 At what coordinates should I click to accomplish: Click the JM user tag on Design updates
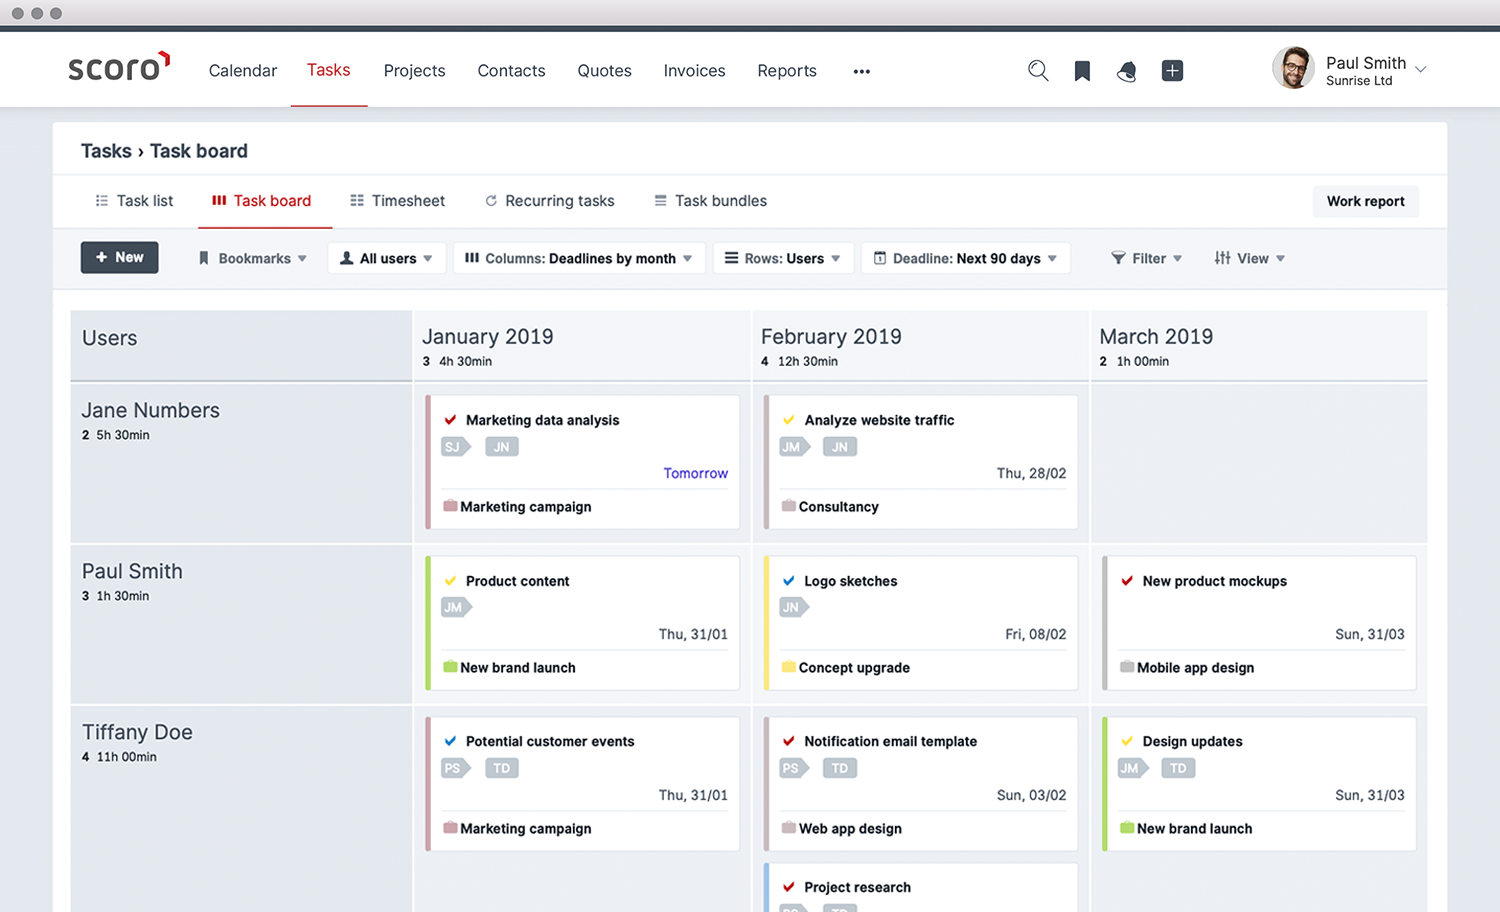[1133, 768]
